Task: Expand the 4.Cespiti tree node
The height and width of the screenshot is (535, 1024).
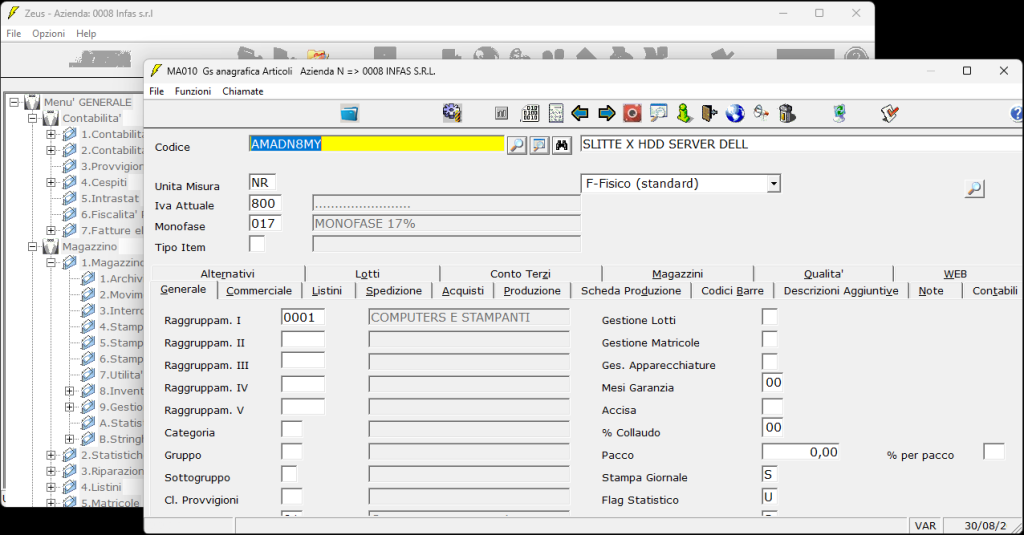Action: click(x=51, y=182)
